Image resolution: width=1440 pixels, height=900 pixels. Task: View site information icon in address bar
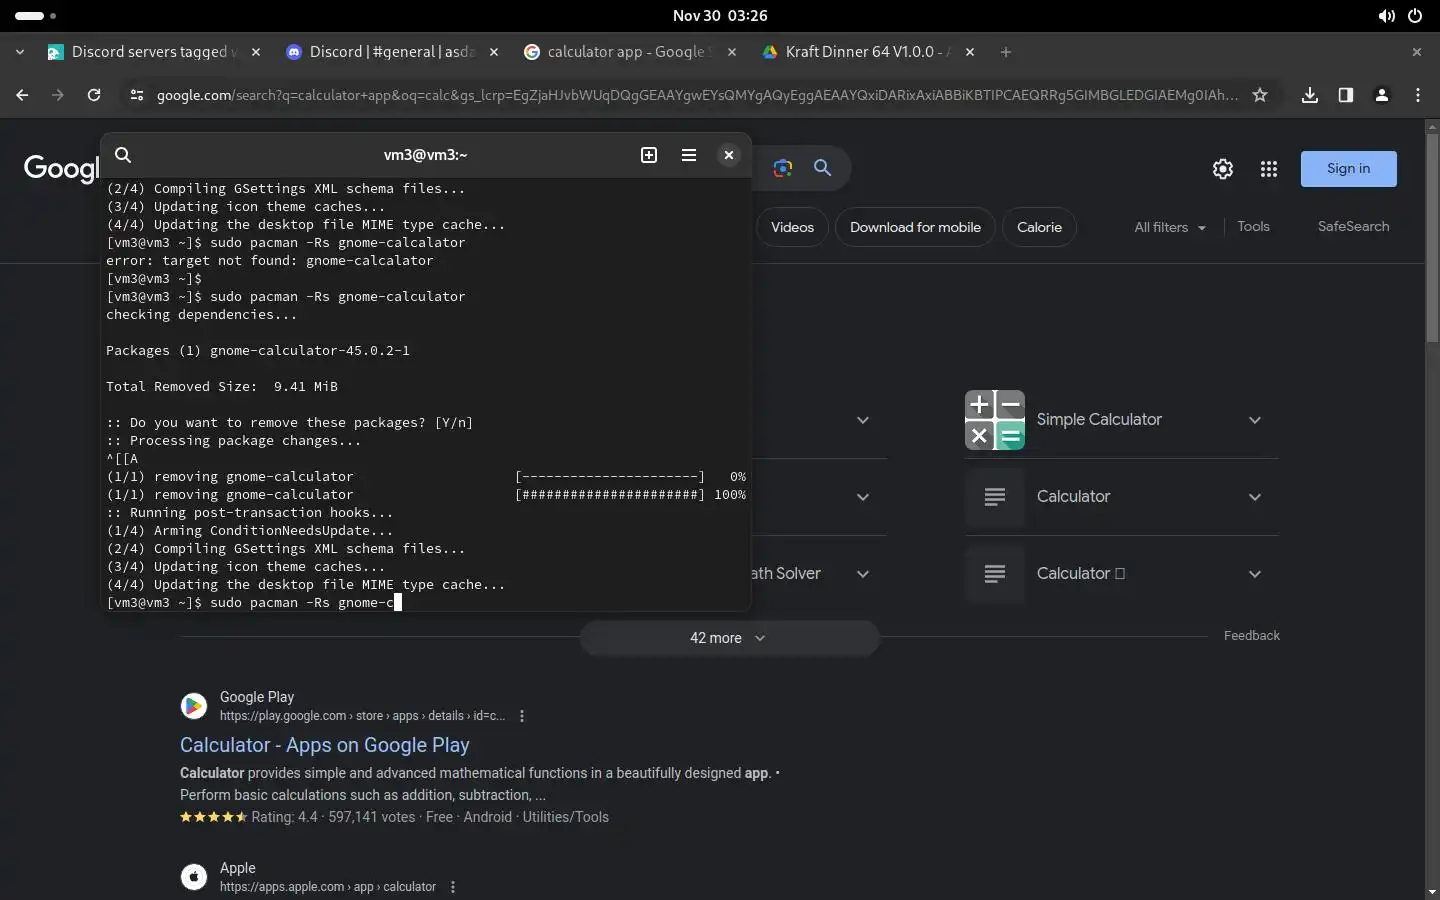(x=137, y=95)
